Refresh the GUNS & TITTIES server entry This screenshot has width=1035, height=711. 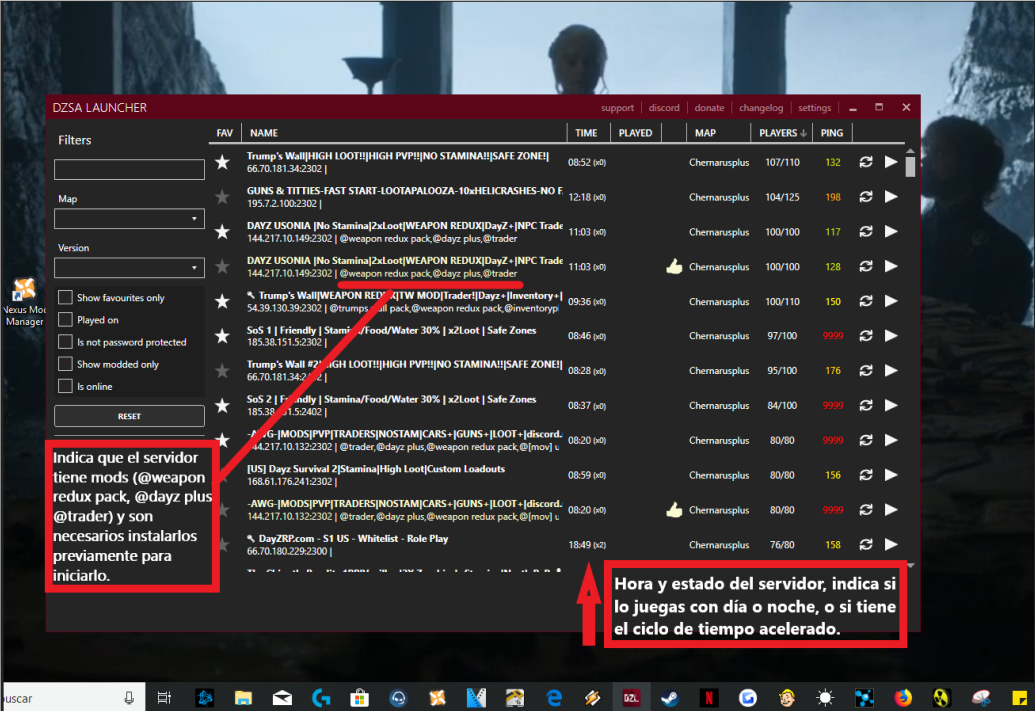click(x=866, y=197)
